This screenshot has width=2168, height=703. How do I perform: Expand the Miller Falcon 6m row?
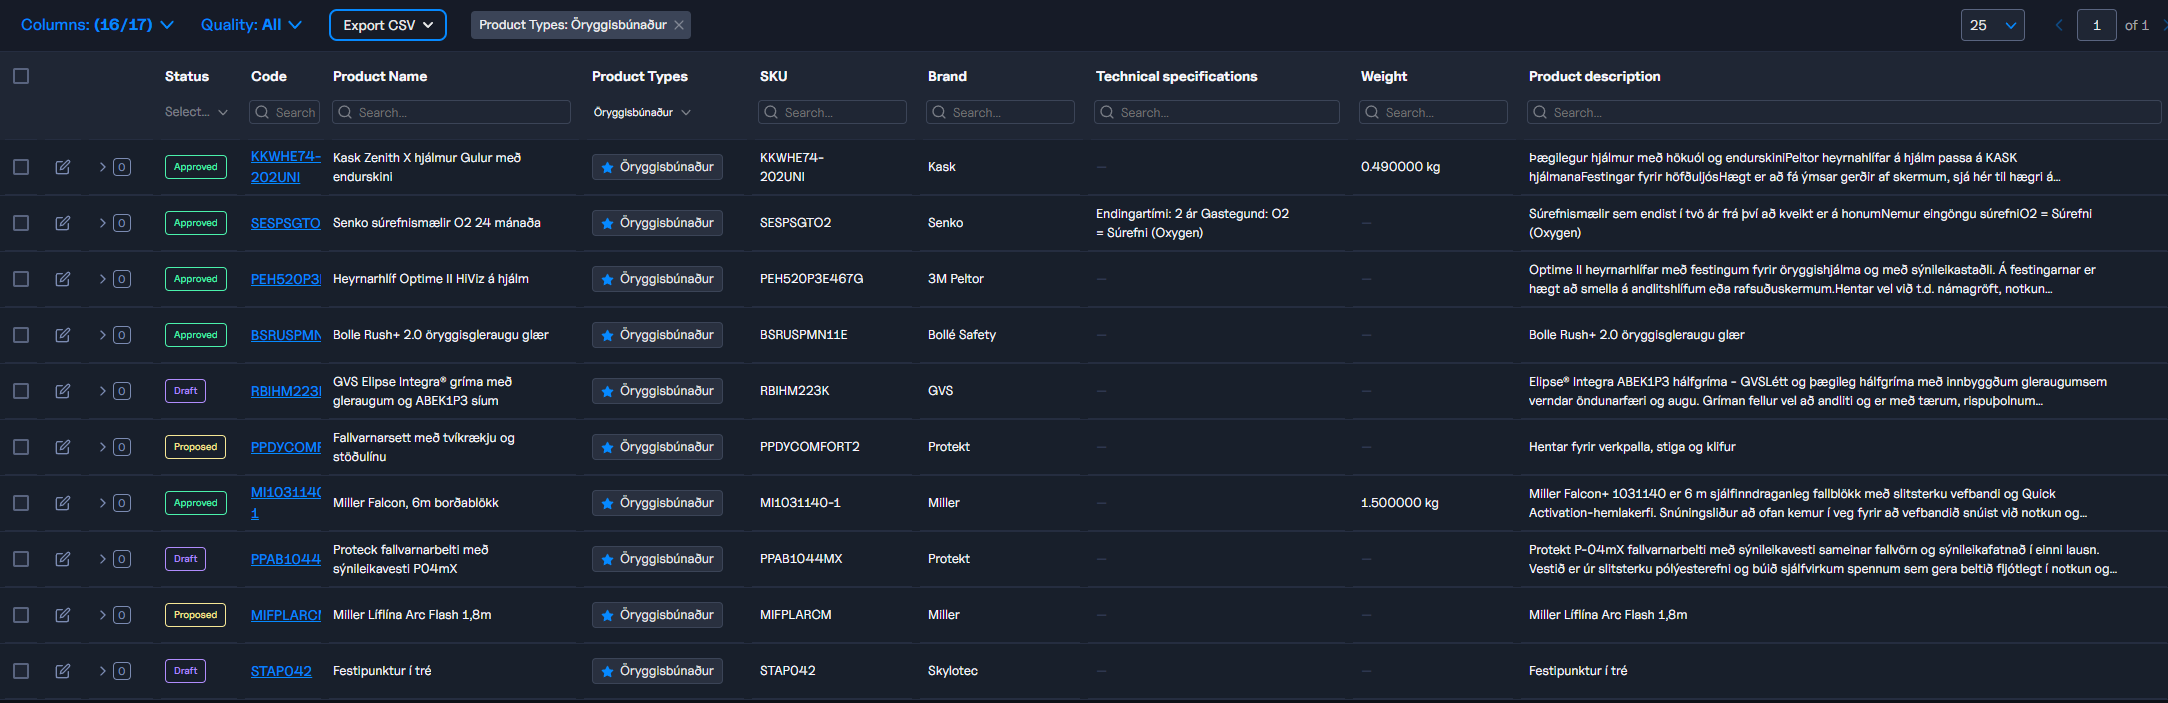click(102, 503)
